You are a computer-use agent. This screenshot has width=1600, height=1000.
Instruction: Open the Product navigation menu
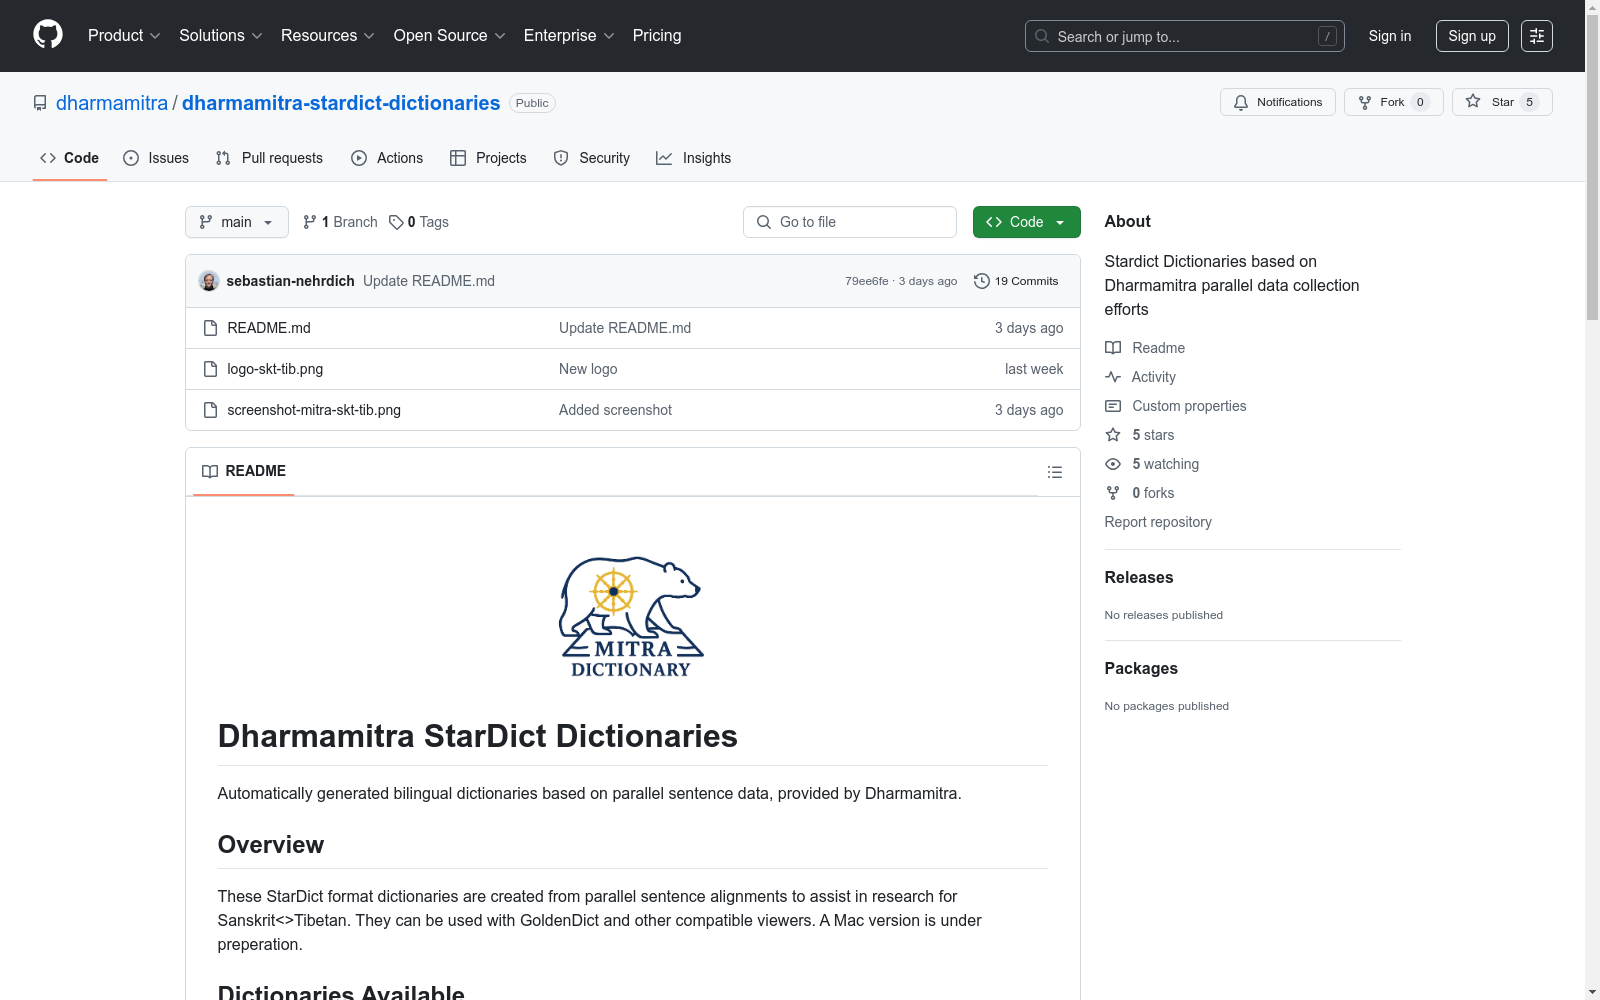[124, 36]
